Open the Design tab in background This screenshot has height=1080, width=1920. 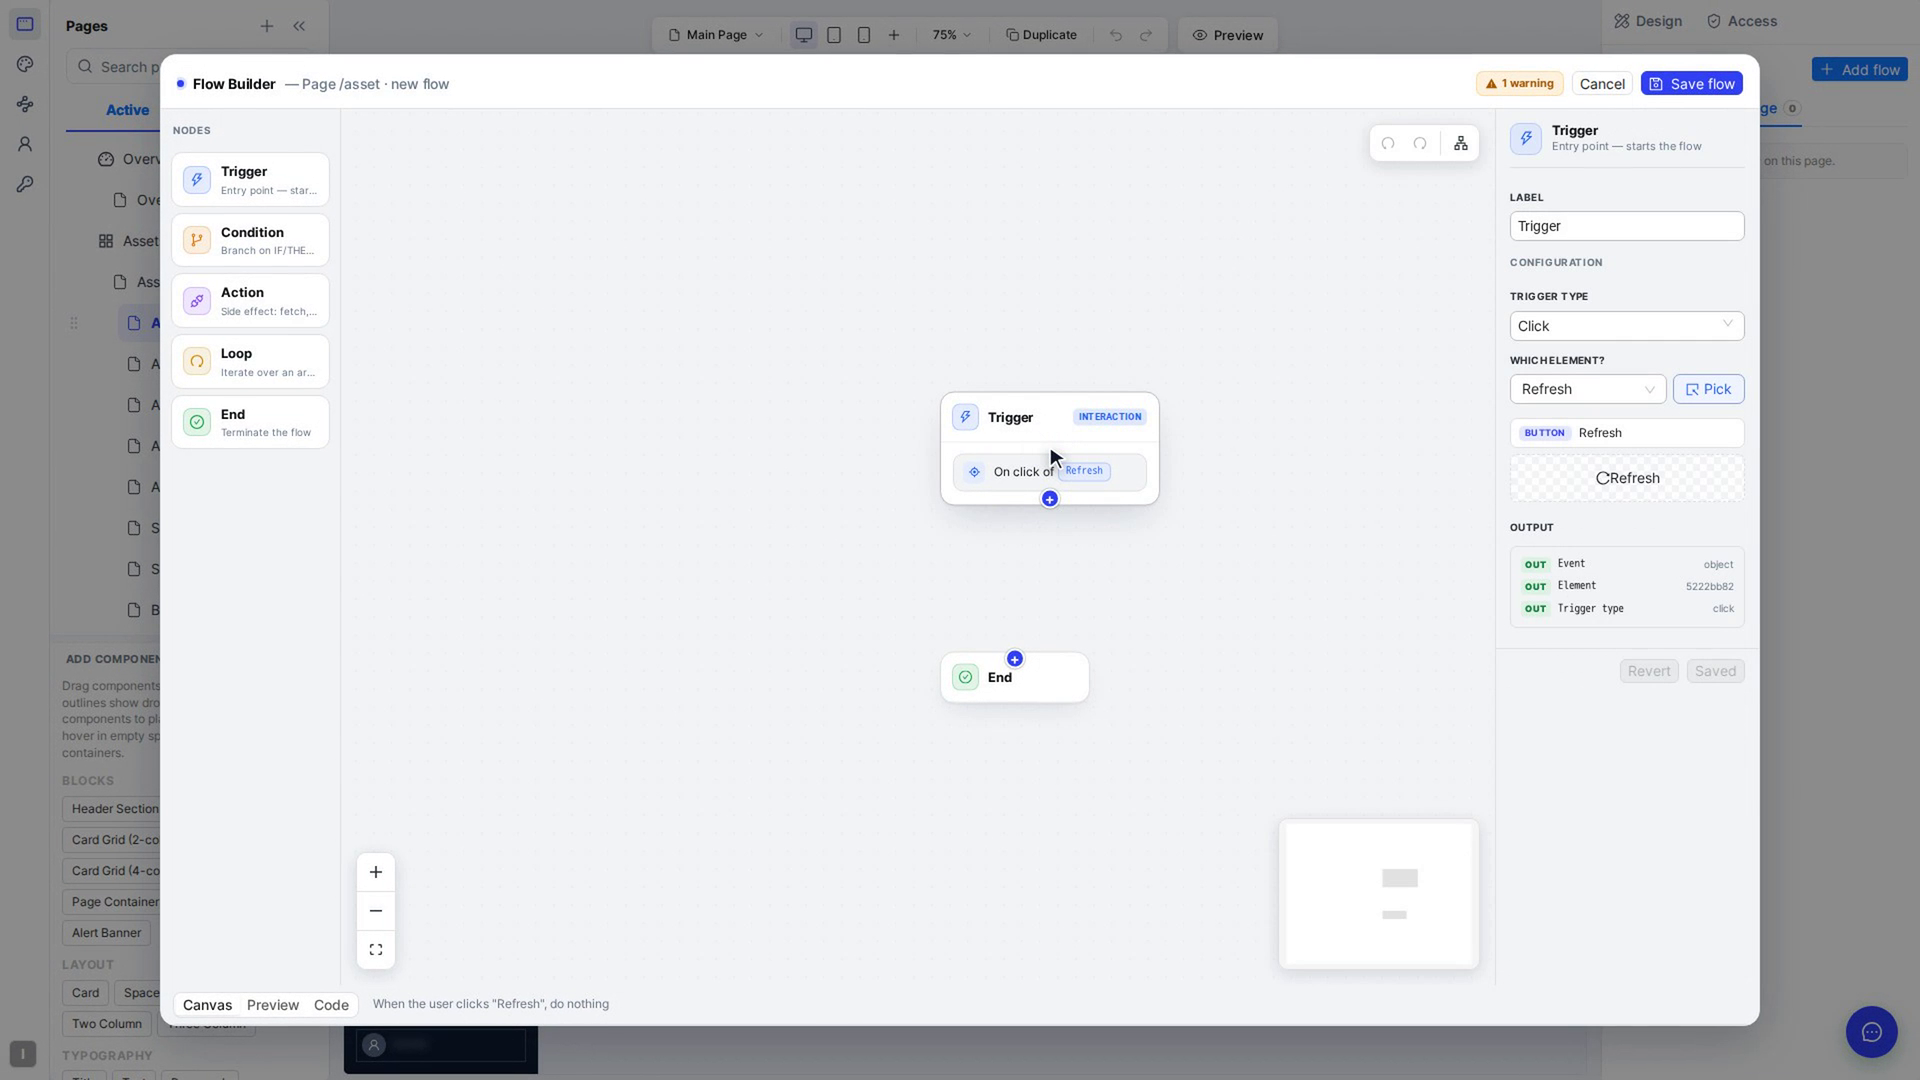1648,21
